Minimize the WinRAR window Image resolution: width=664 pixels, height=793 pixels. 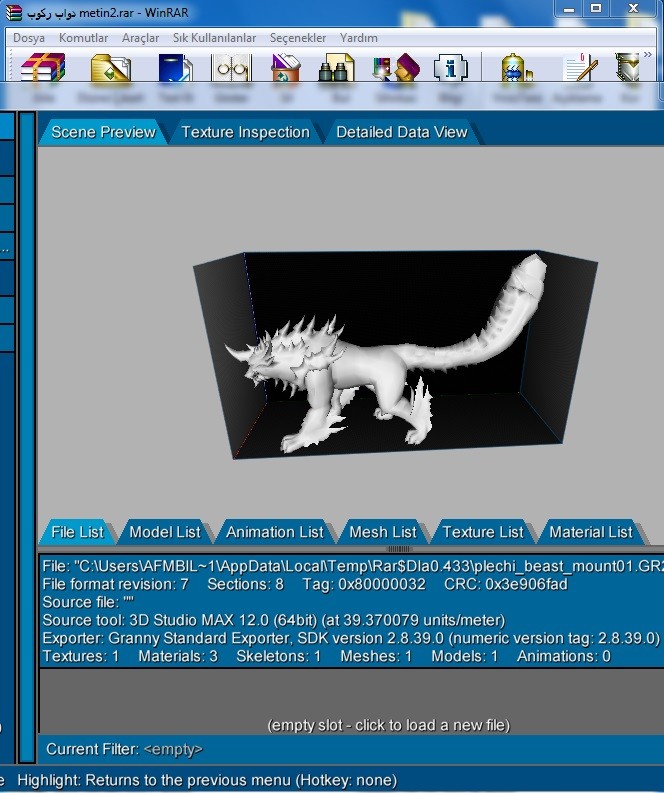coord(569,9)
